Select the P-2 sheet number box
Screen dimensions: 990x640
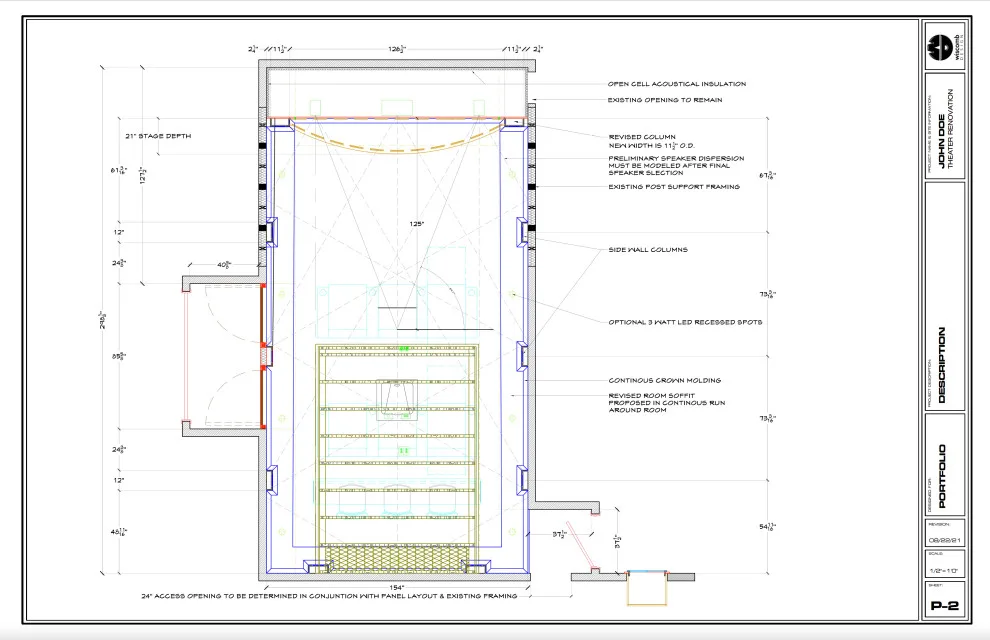click(945, 605)
